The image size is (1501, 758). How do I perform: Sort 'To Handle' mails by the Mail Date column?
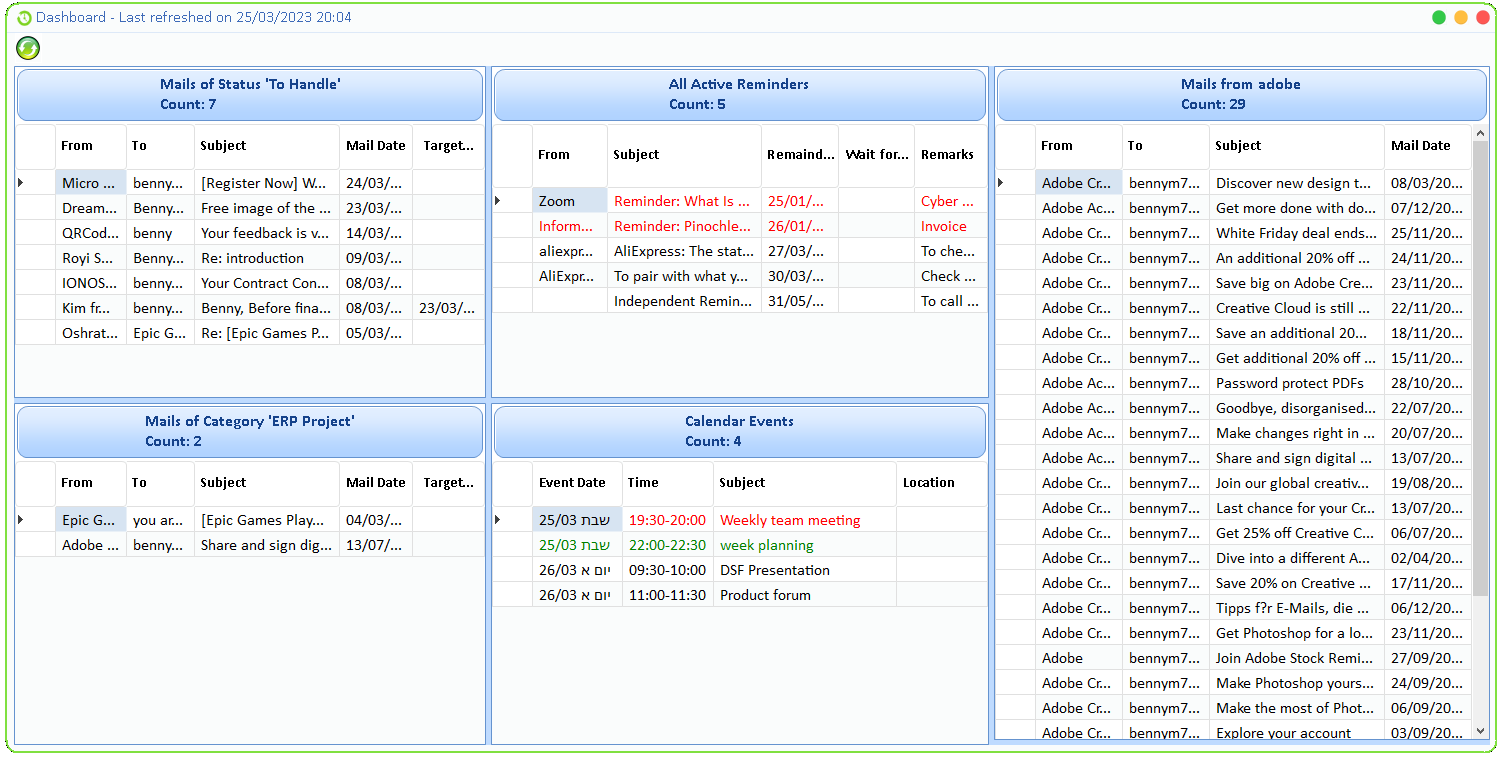point(375,145)
